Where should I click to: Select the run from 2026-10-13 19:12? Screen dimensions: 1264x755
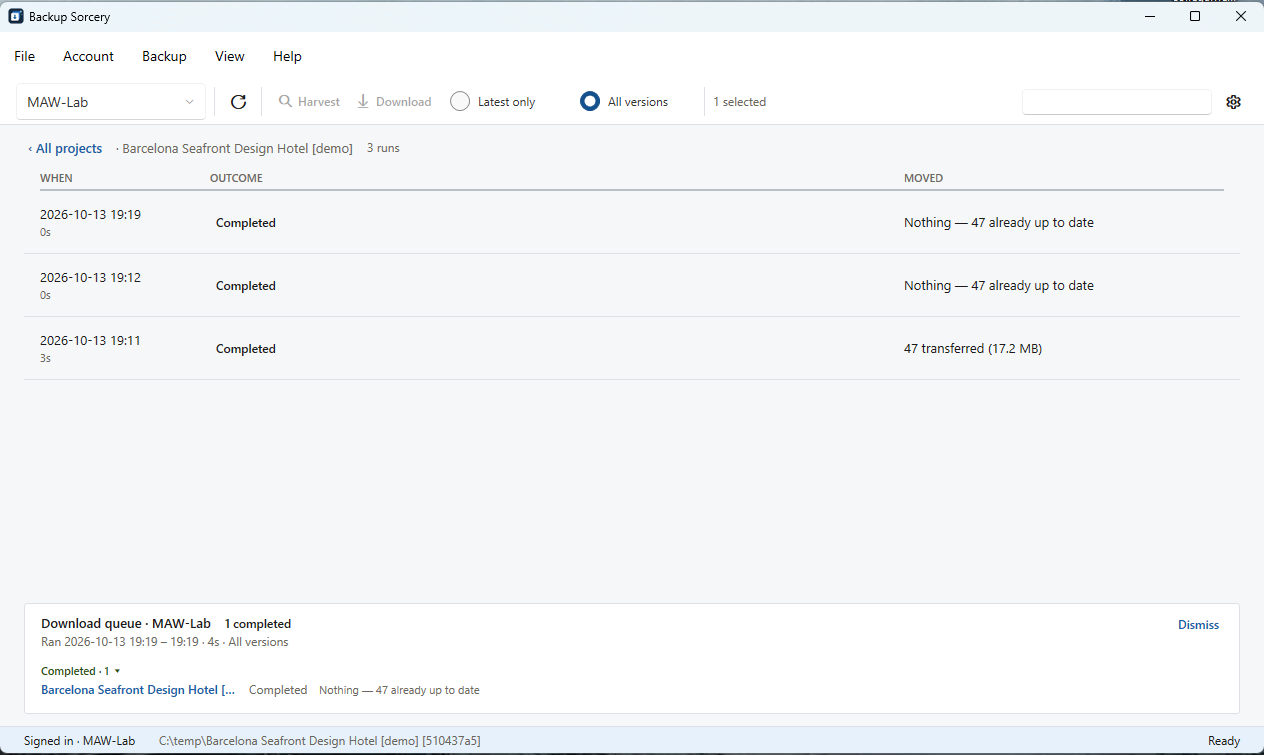coord(632,285)
